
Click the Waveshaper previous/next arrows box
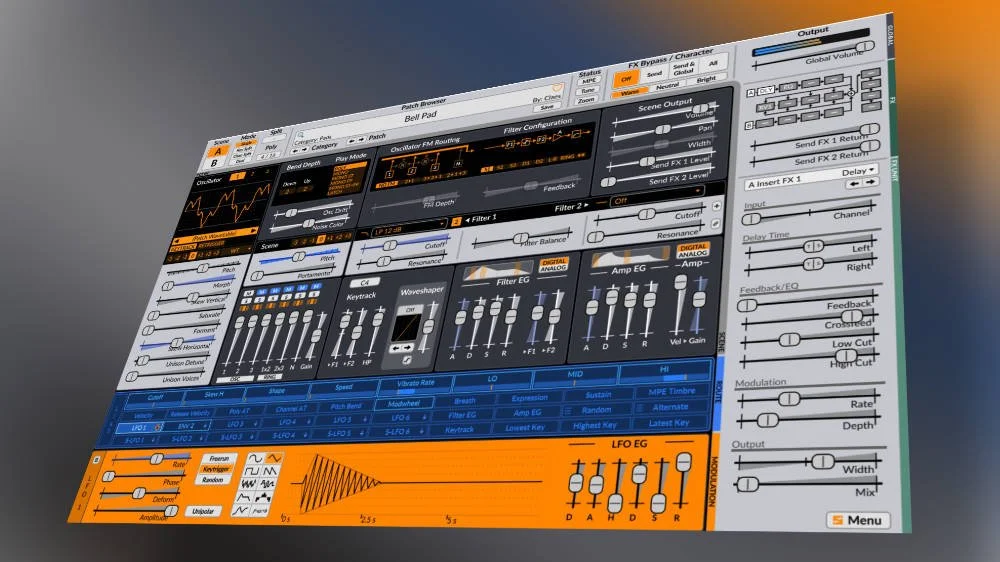[401, 348]
